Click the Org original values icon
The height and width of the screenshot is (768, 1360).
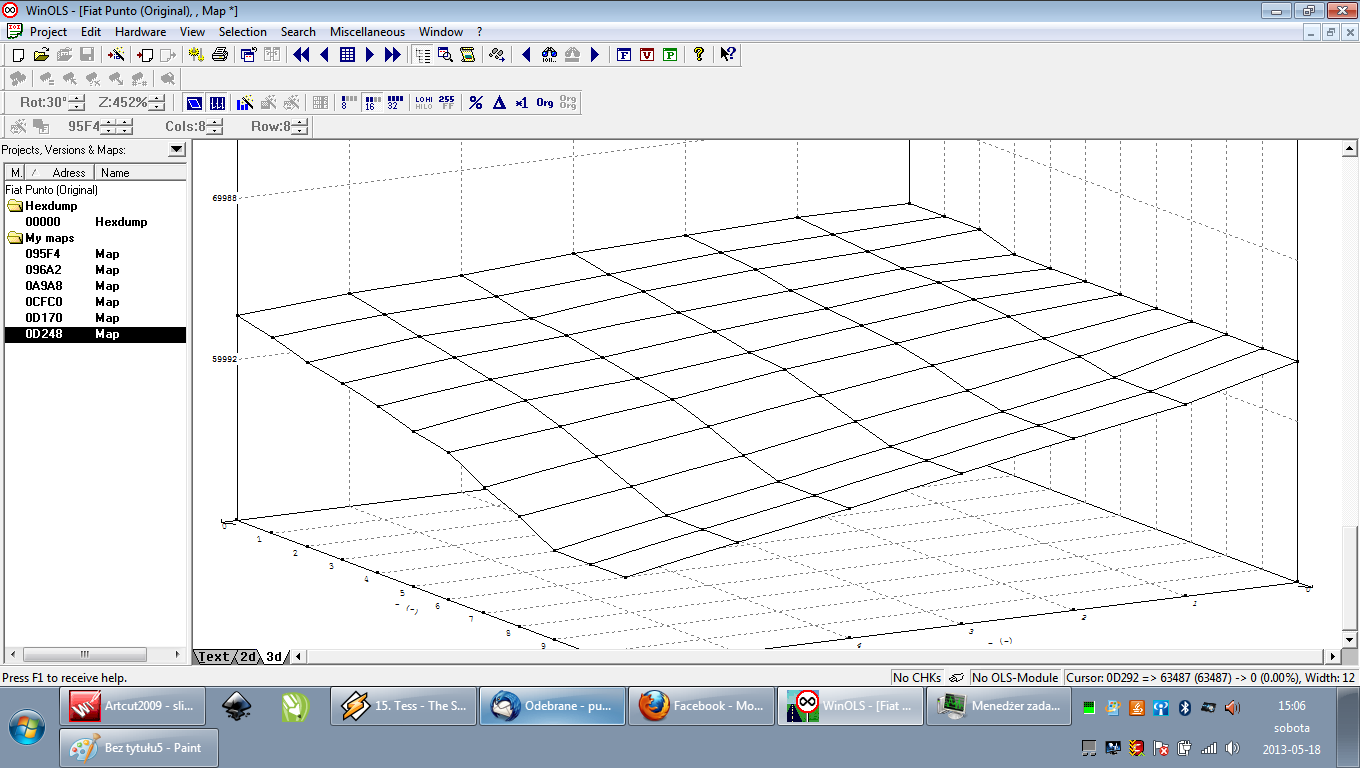(x=545, y=102)
